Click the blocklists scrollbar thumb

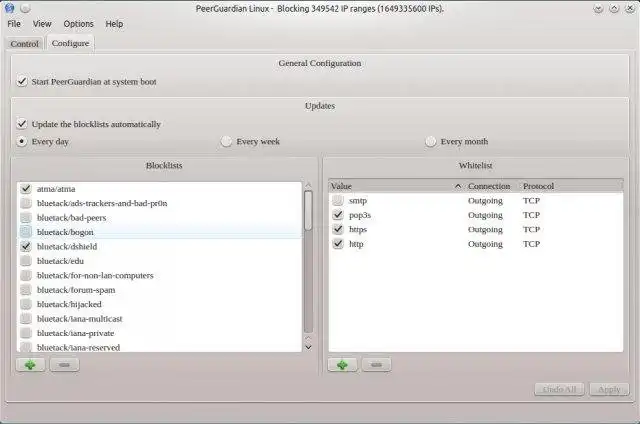[308, 211]
